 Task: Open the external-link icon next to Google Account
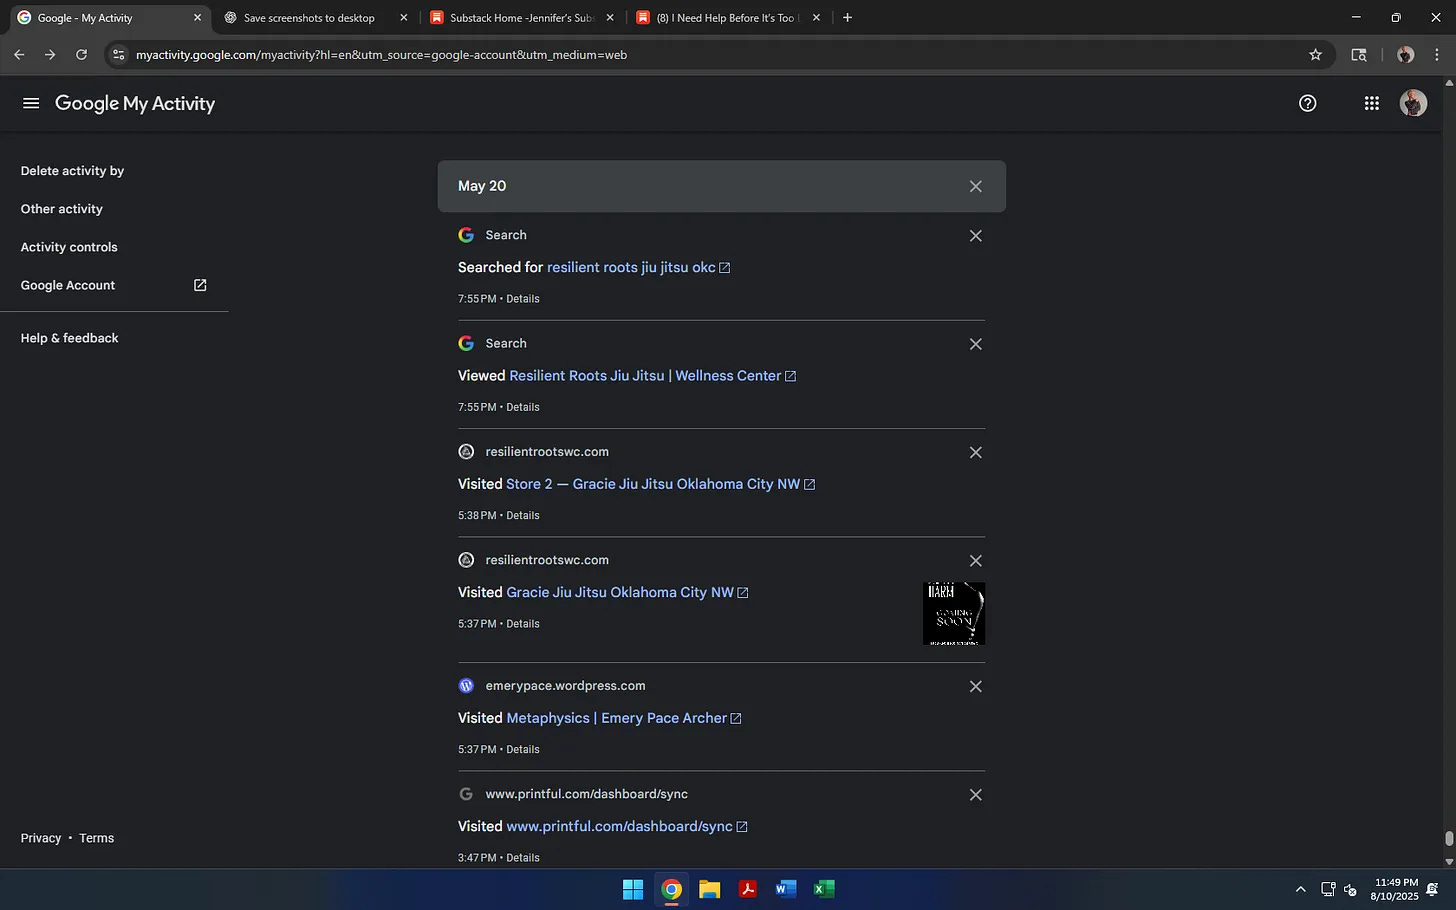[200, 285]
